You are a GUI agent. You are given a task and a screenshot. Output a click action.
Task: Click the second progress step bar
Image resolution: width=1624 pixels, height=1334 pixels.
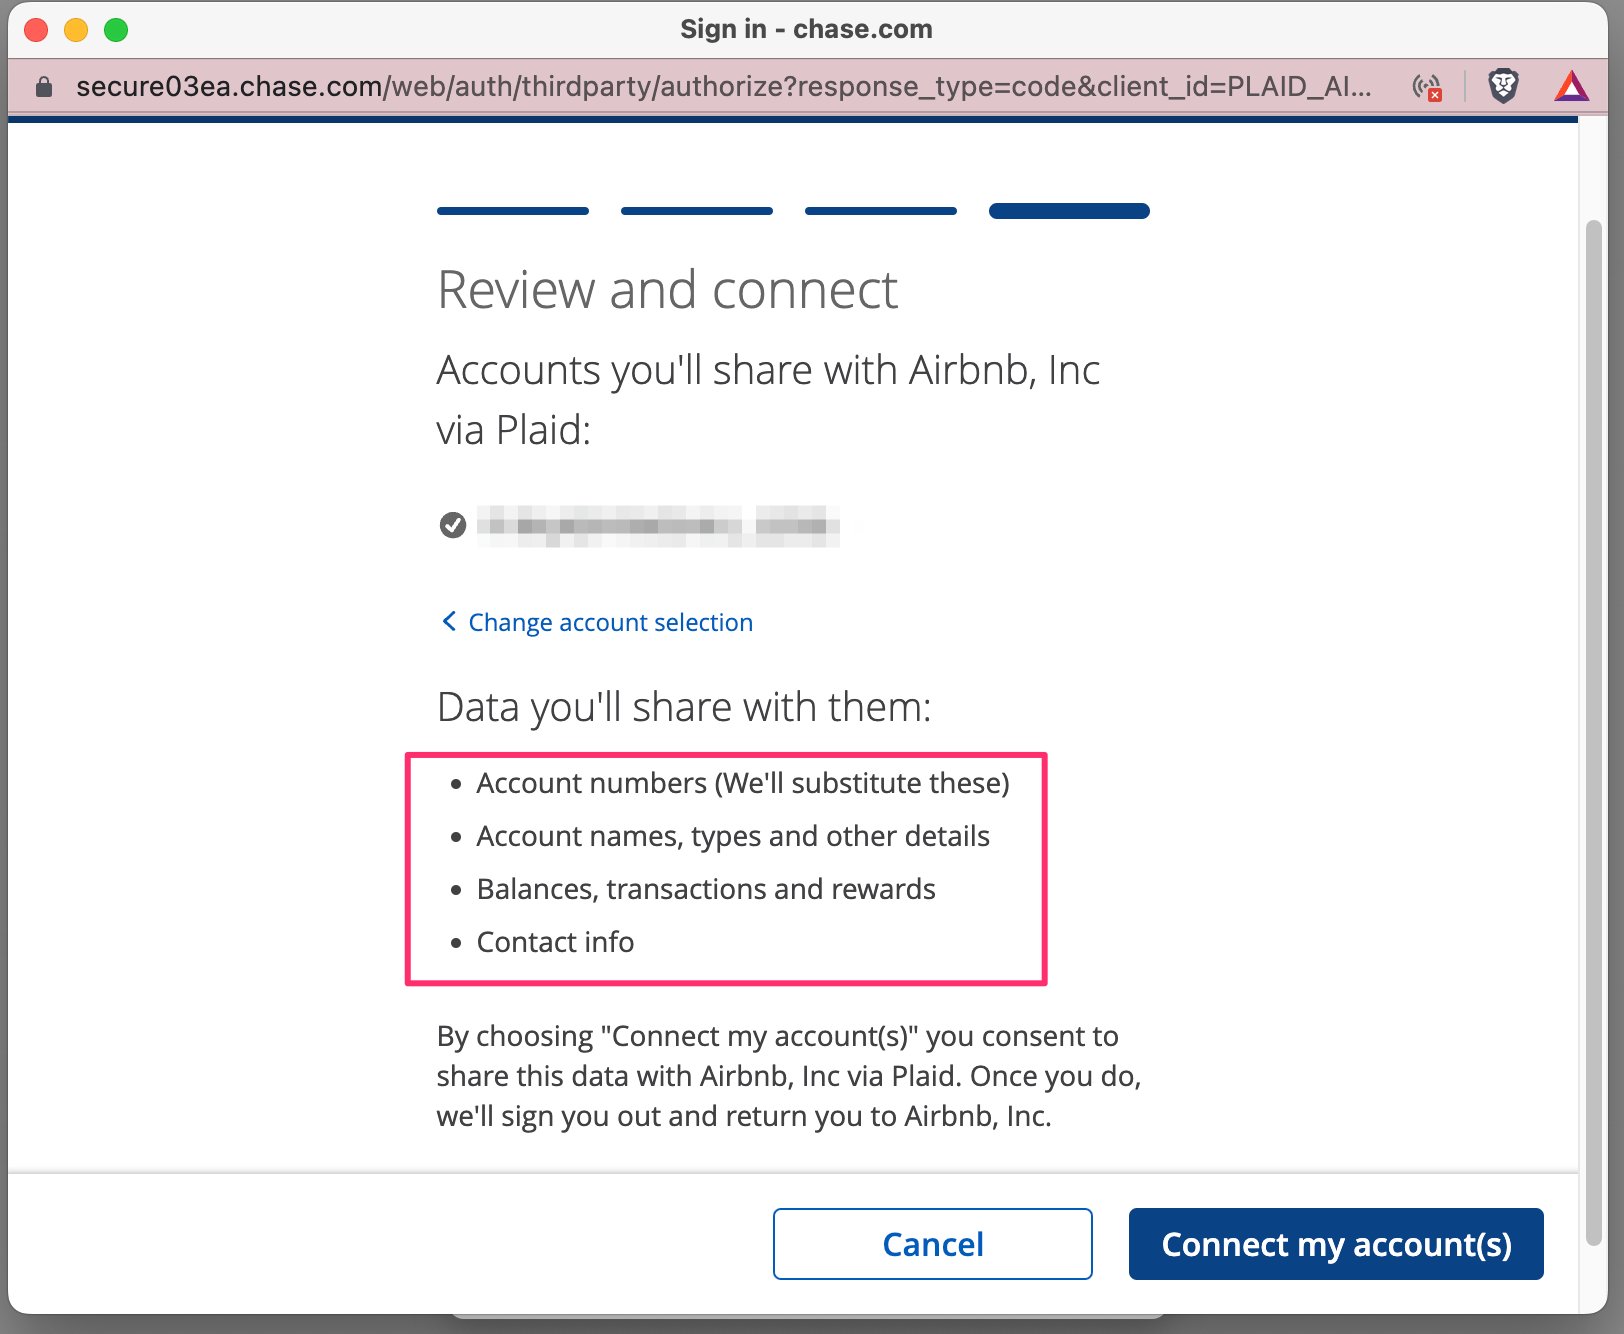pyautogui.click(x=697, y=211)
